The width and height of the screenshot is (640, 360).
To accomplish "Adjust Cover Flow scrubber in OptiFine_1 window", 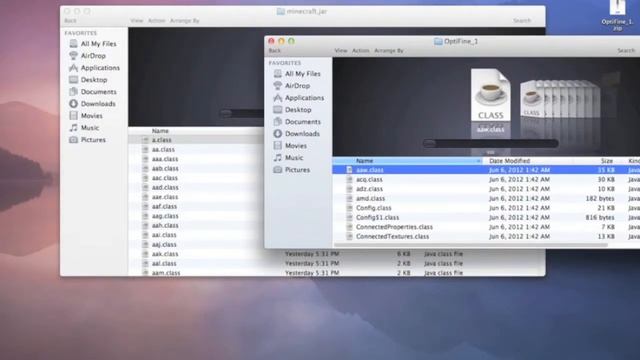I will 490,143.
